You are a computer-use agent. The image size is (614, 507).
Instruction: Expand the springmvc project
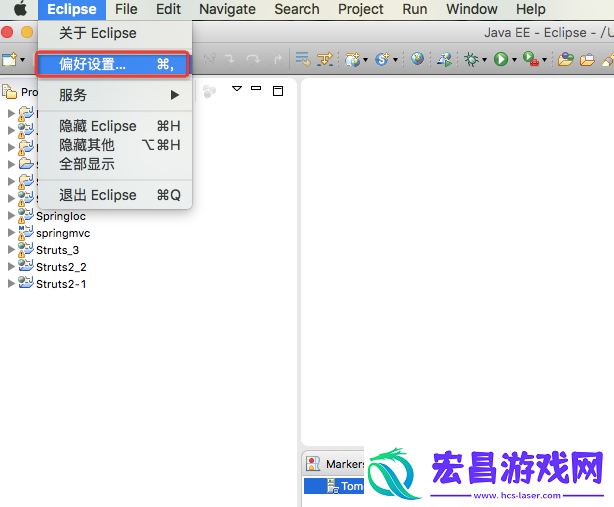11,233
